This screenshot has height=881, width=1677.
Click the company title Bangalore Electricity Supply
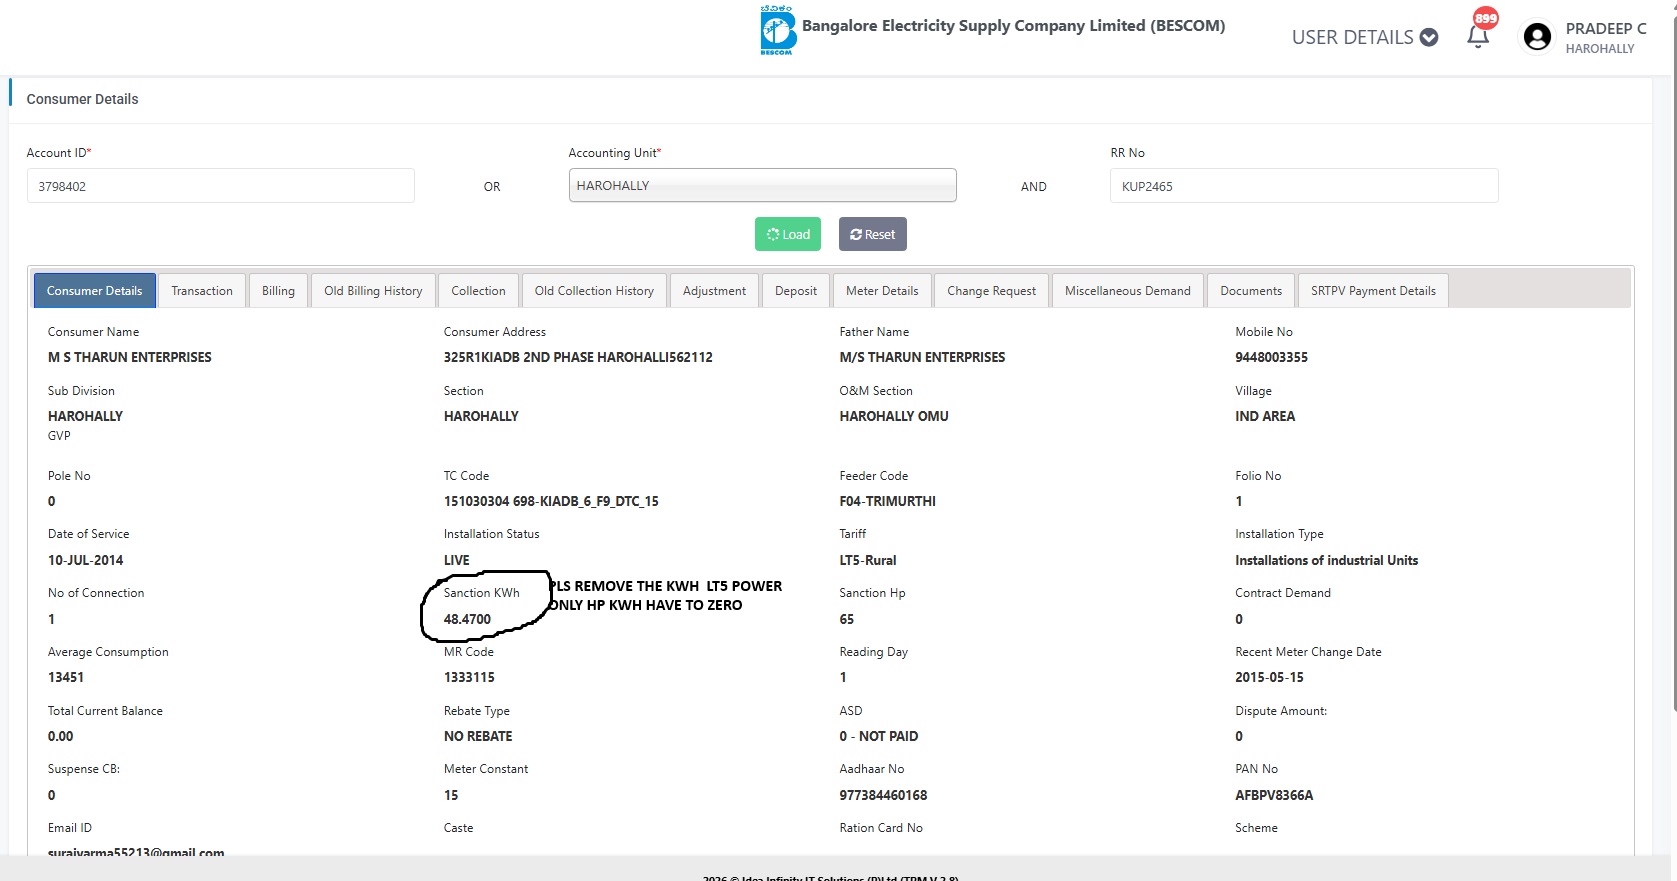[1013, 26]
